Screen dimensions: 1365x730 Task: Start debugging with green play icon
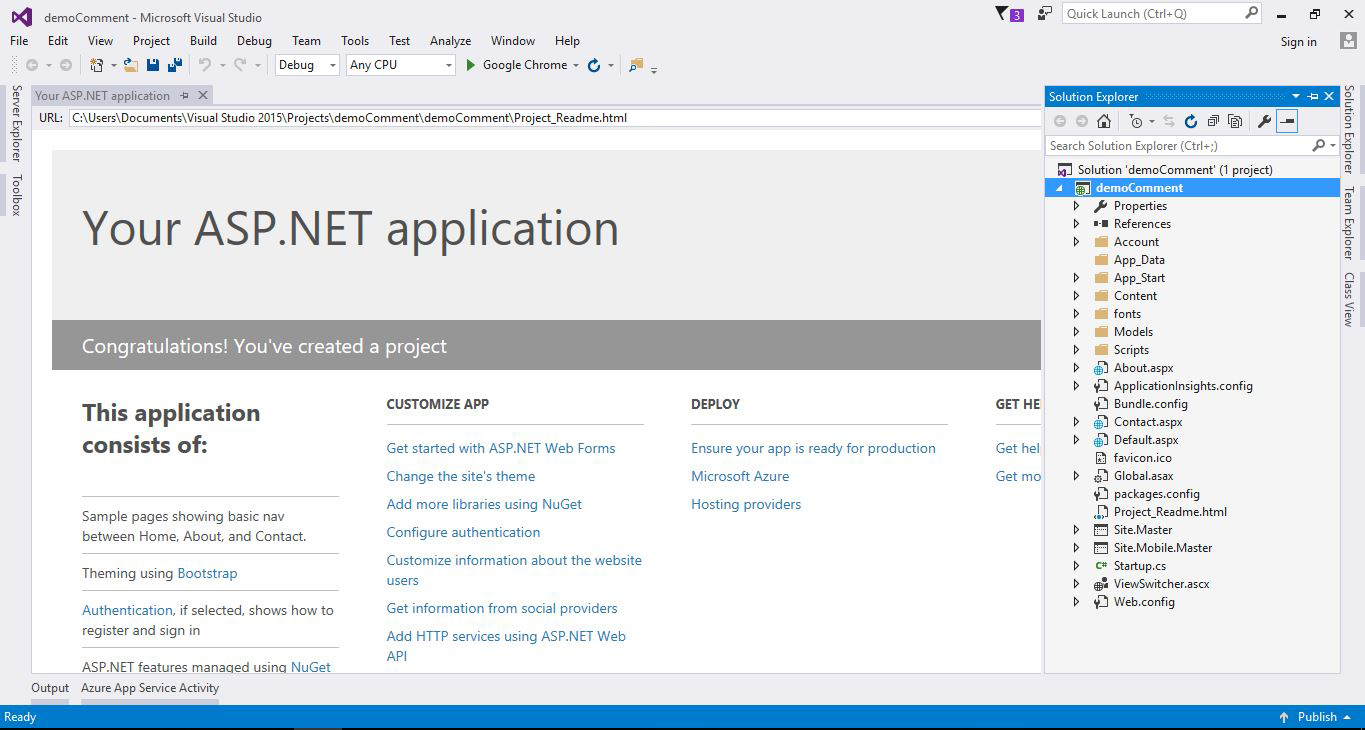pyautogui.click(x=470, y=65)
